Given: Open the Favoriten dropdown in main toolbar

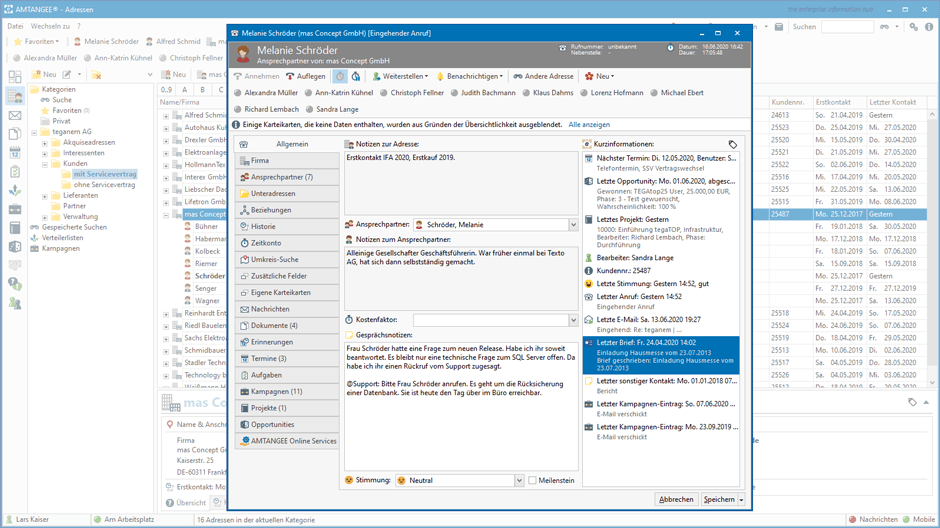Looking at the screenshot, I should pos(36,41).
